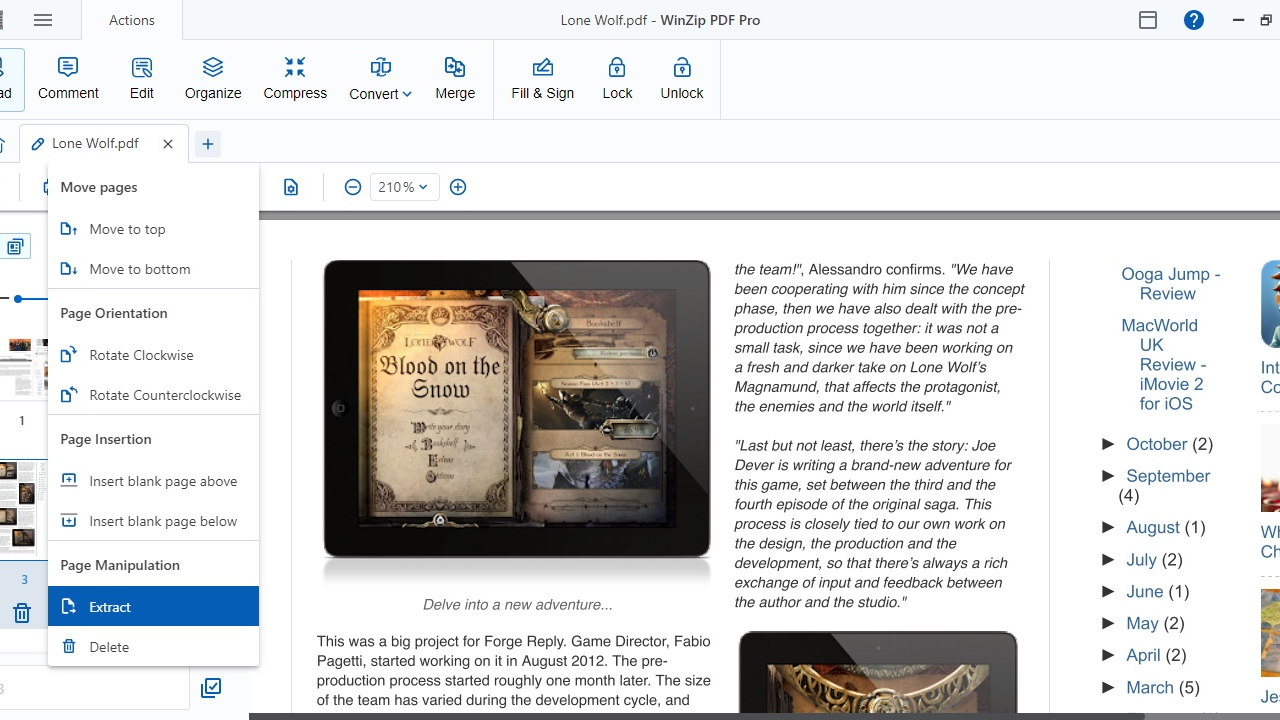Open the Comment tool
The height and width of the screenshot is (720, 1280).
pos(68,78)
